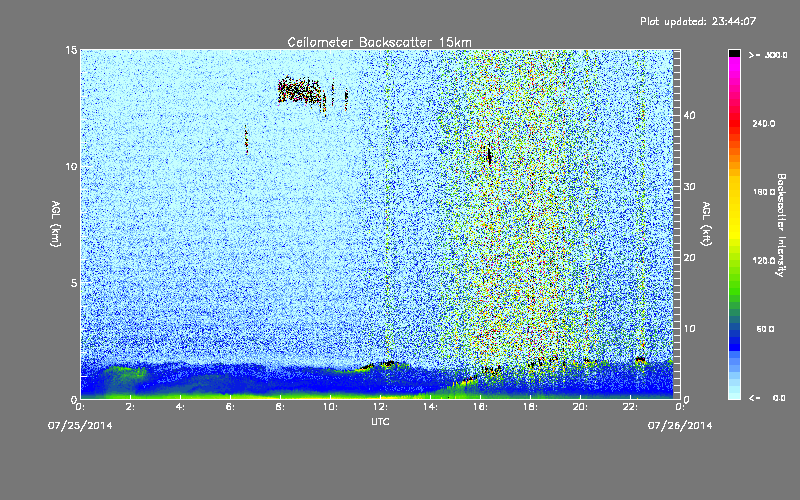
Task: Click the '20:' hour tick label
Action: (x=580, y=407)
